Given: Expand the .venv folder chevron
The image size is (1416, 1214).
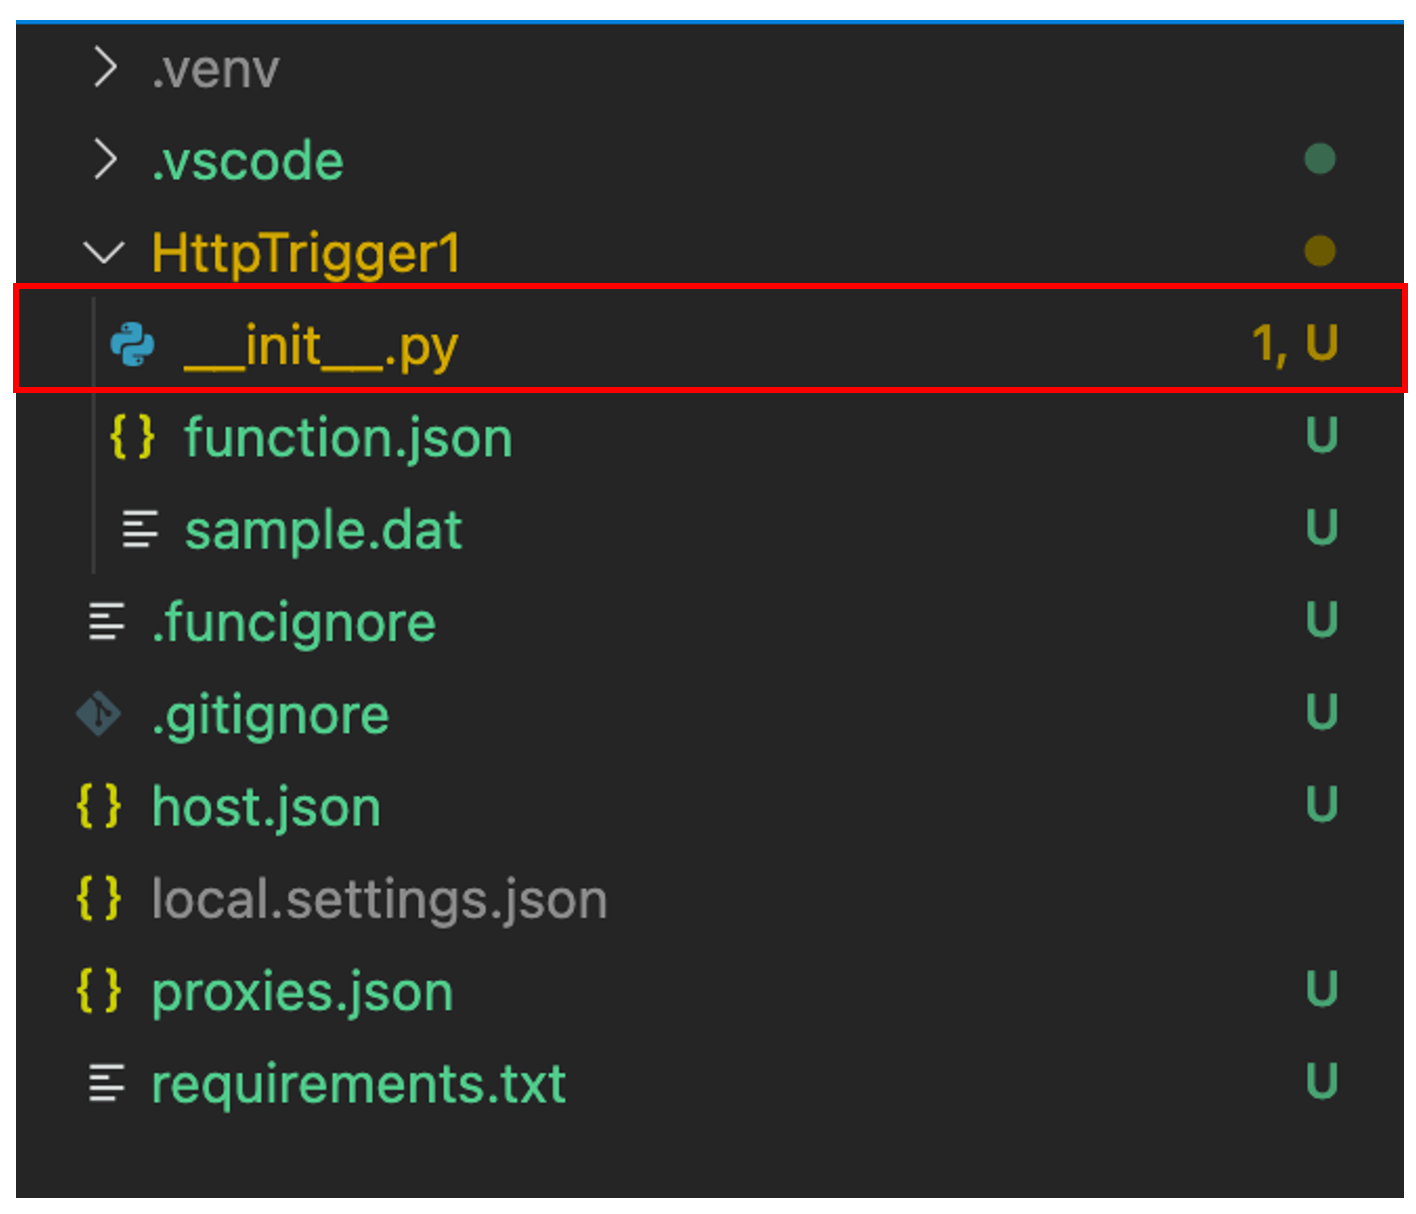Looking at the screenshot, I should pyautogui.click(x=104, y=69).
